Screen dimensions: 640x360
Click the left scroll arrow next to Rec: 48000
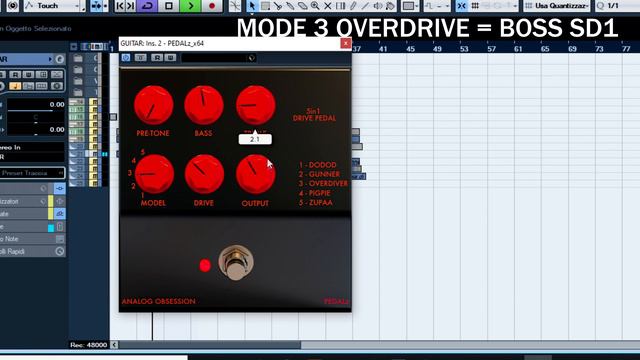point(114,345)
